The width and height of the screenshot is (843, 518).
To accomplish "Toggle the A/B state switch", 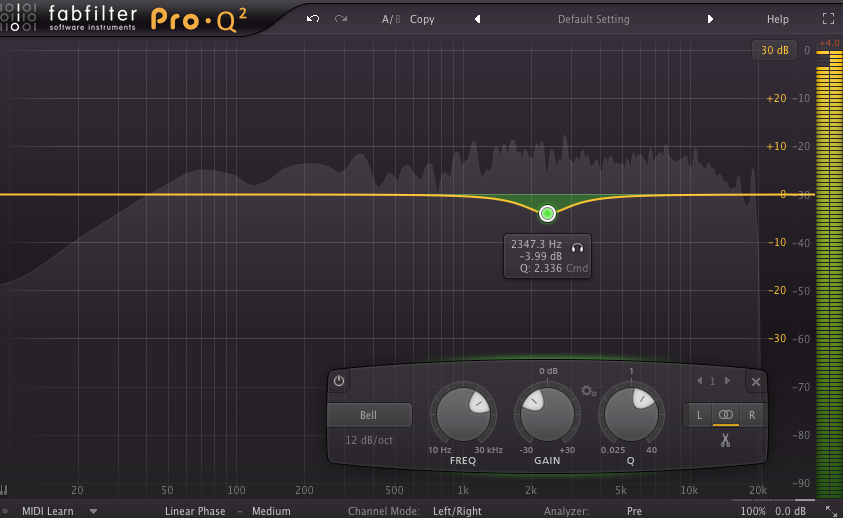I will 391,19.
